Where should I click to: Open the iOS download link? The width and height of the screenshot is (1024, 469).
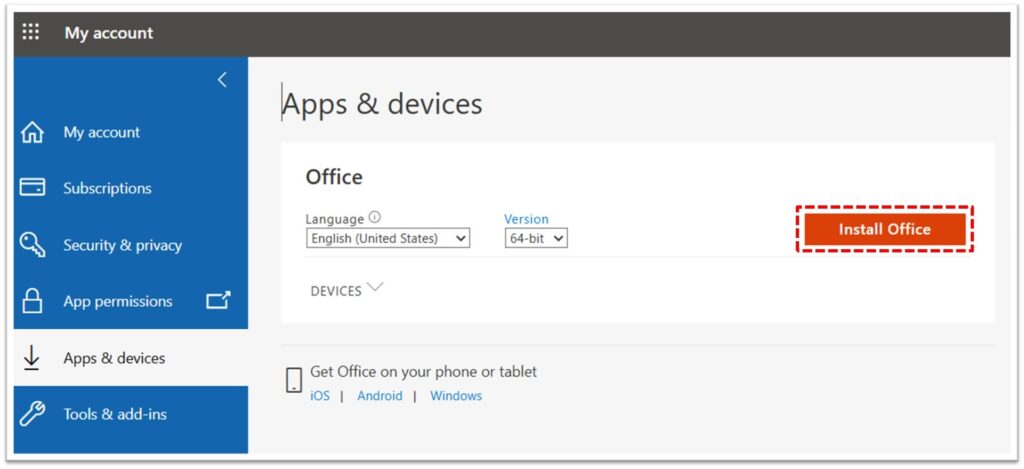(320, 396)
